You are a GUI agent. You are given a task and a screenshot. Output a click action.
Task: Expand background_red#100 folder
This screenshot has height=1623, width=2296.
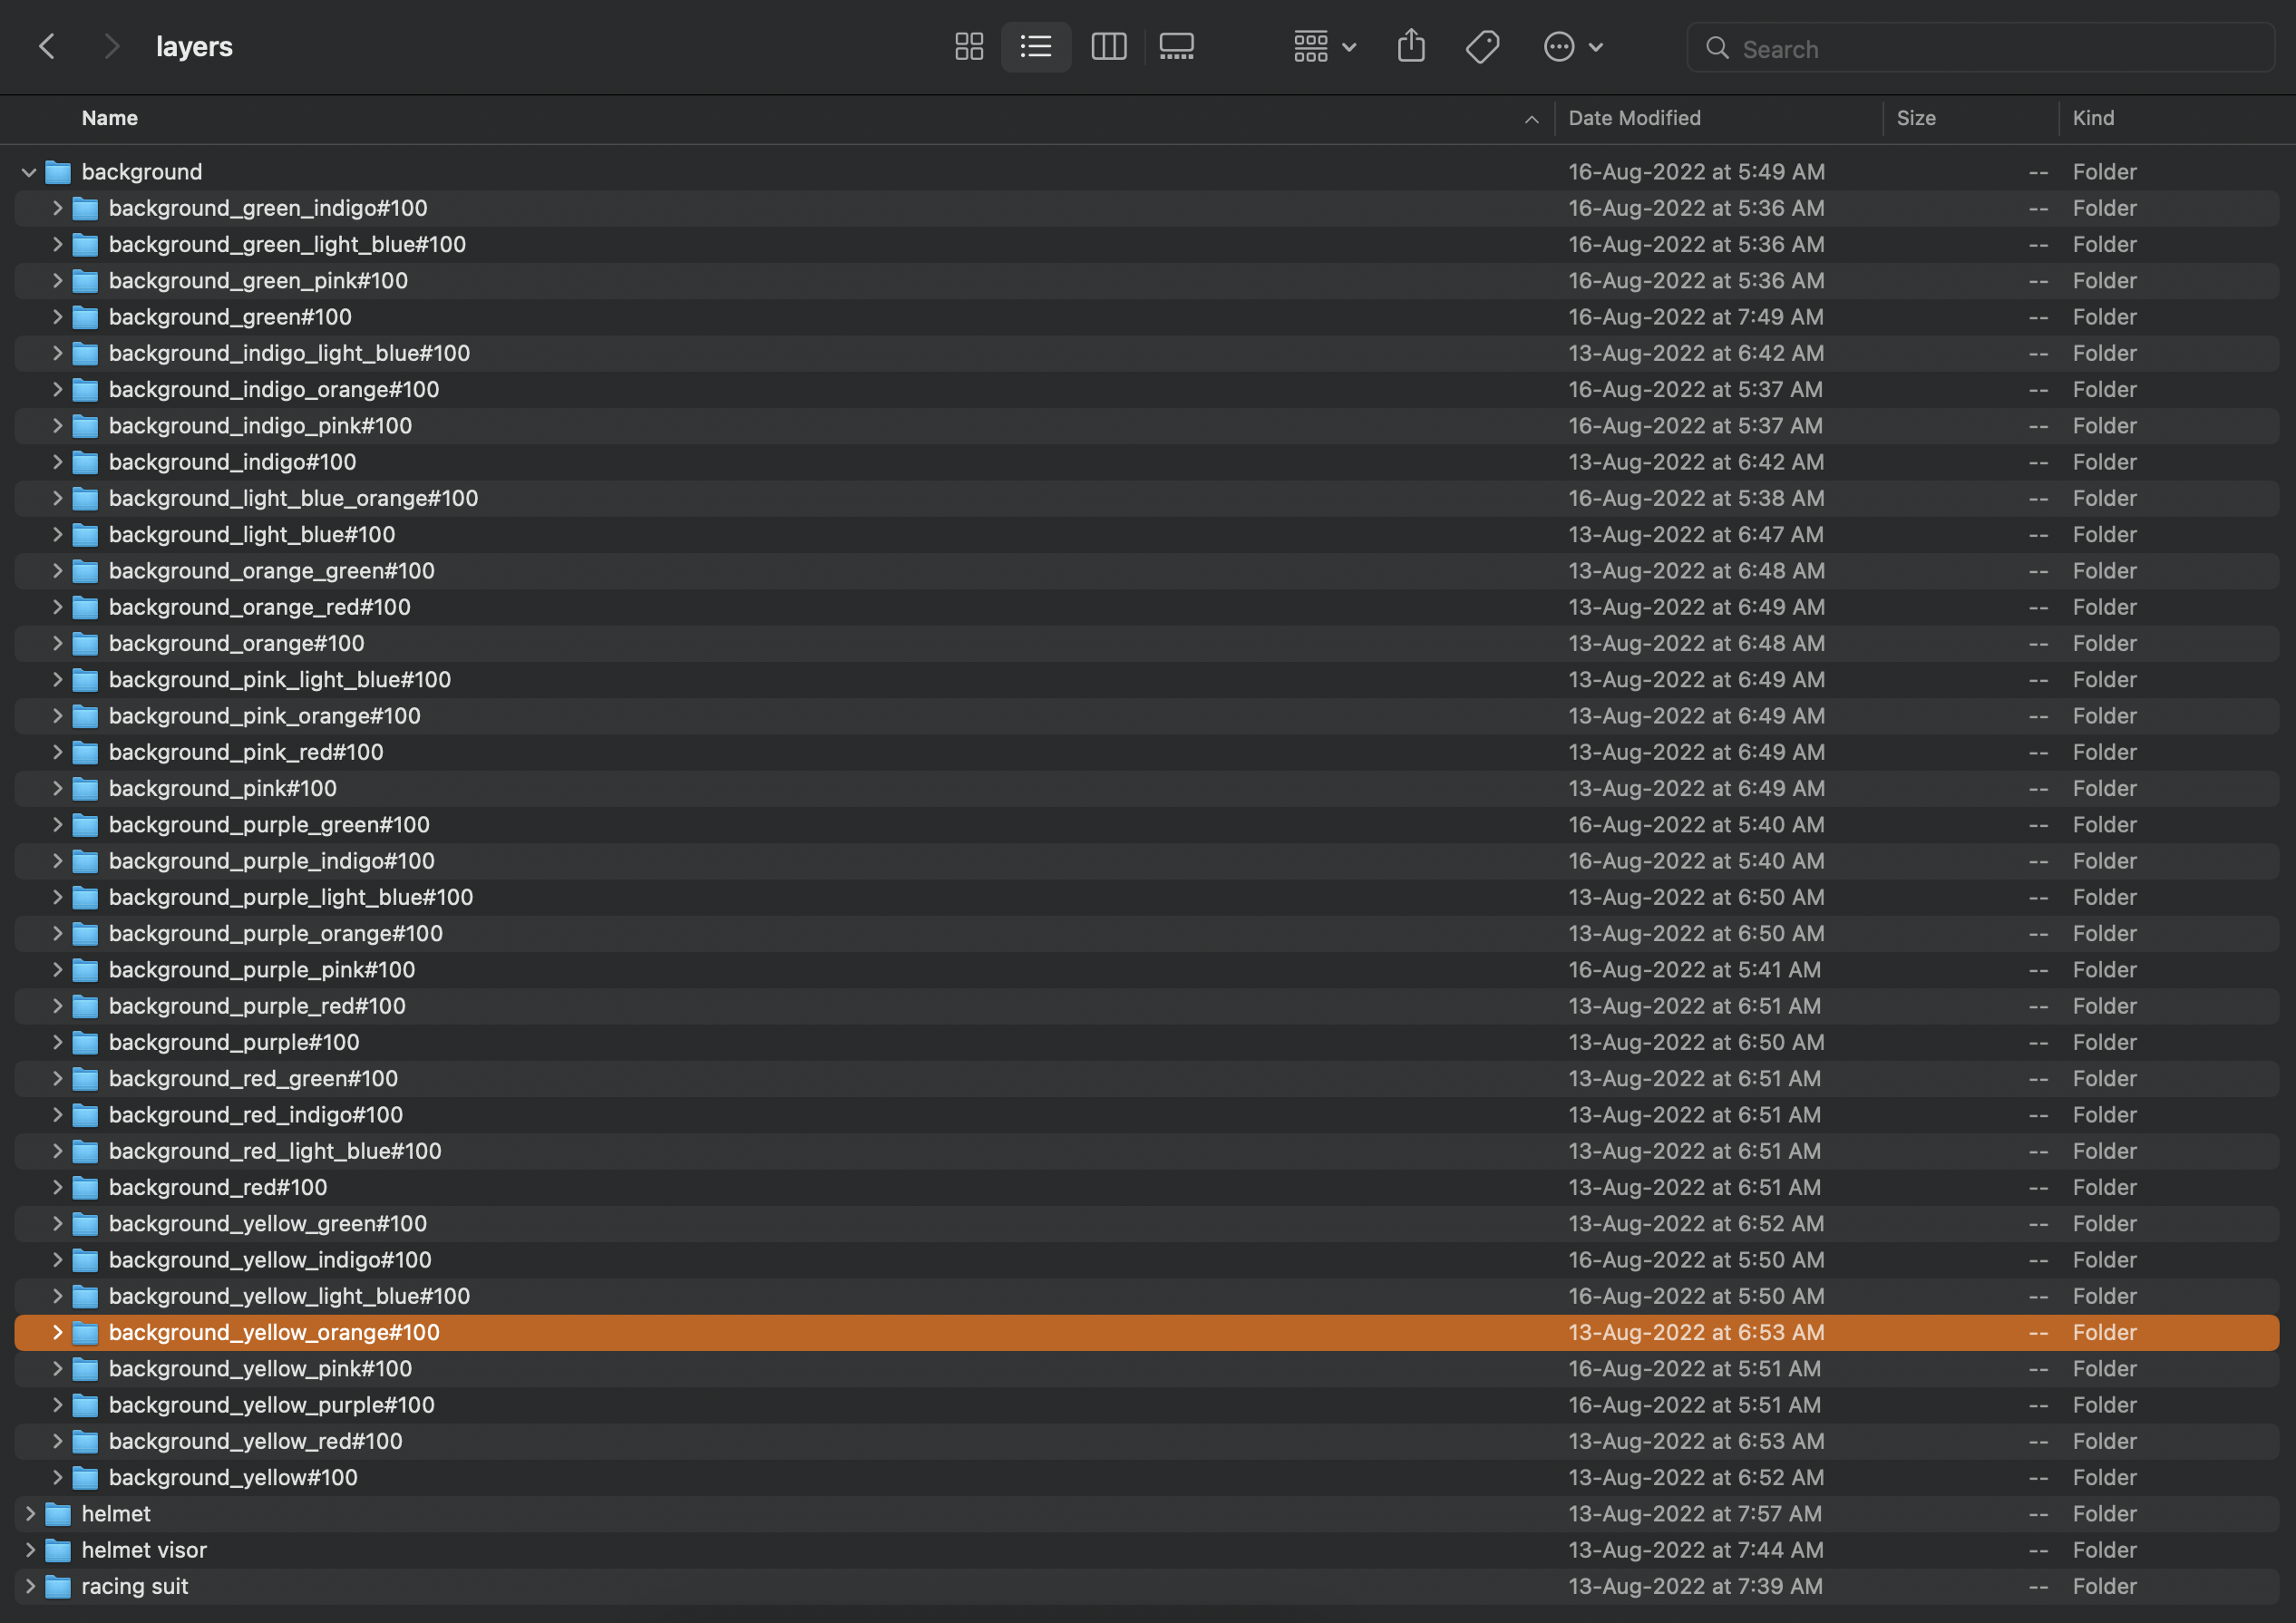tap(57, 1187)
